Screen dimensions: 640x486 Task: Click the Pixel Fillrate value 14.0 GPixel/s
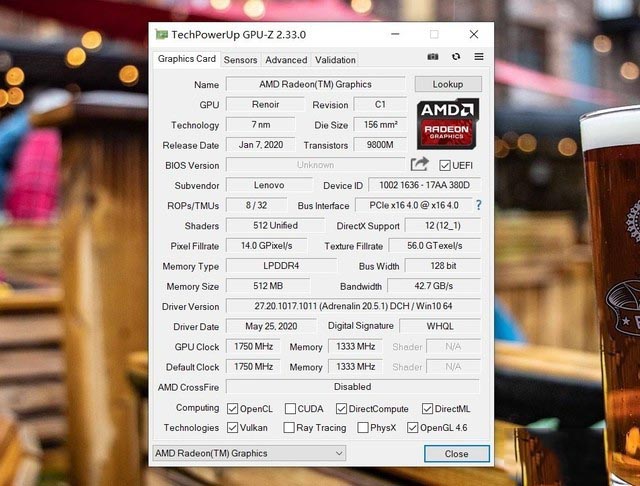pyautogui.click(x=267, y=246)
